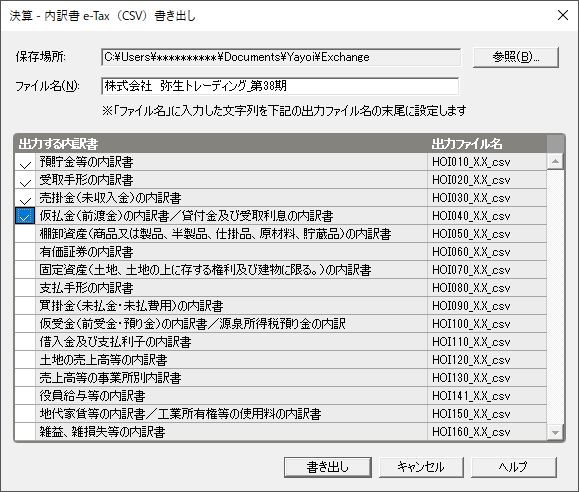Click scrollbar up arrow in list
Image resolution: width=579 pixels, height=492 pixels.
(x=555, y=161)
